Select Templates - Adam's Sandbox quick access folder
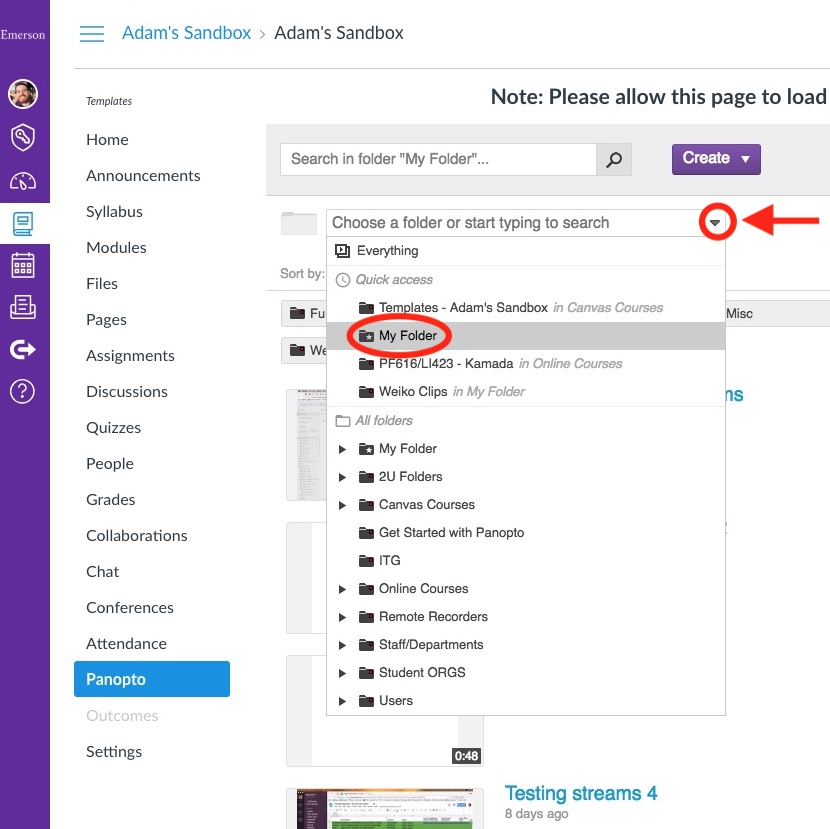The image size is (830, 829). (526, 308)
